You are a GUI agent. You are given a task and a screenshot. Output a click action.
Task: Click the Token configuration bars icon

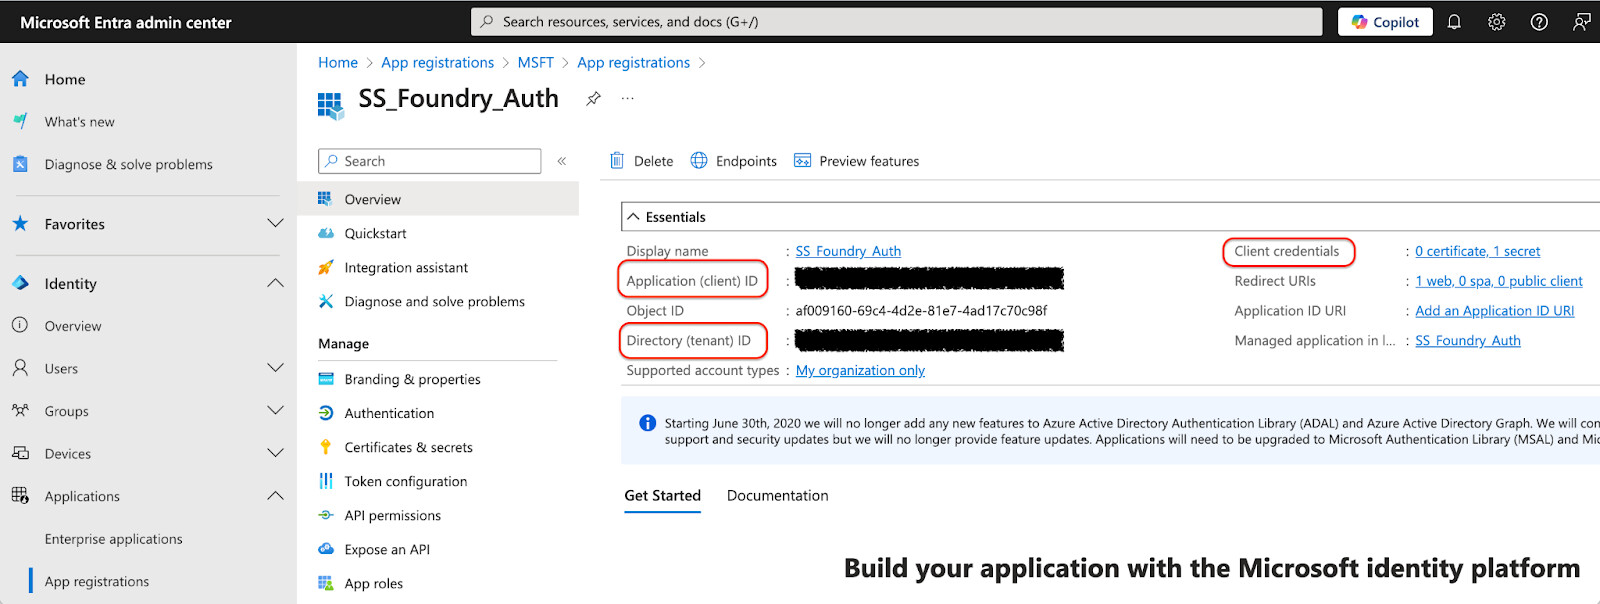point(325,481)
